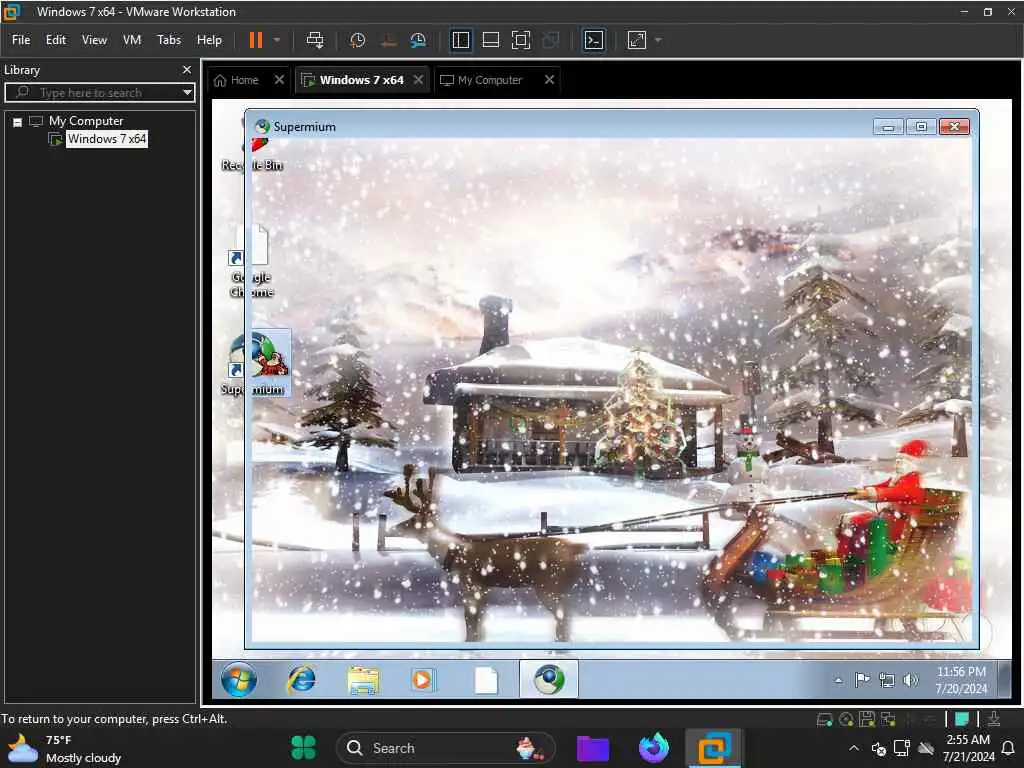Click the Supermium title bar icon
1024x768 pixels.
(x=263, y=127)
